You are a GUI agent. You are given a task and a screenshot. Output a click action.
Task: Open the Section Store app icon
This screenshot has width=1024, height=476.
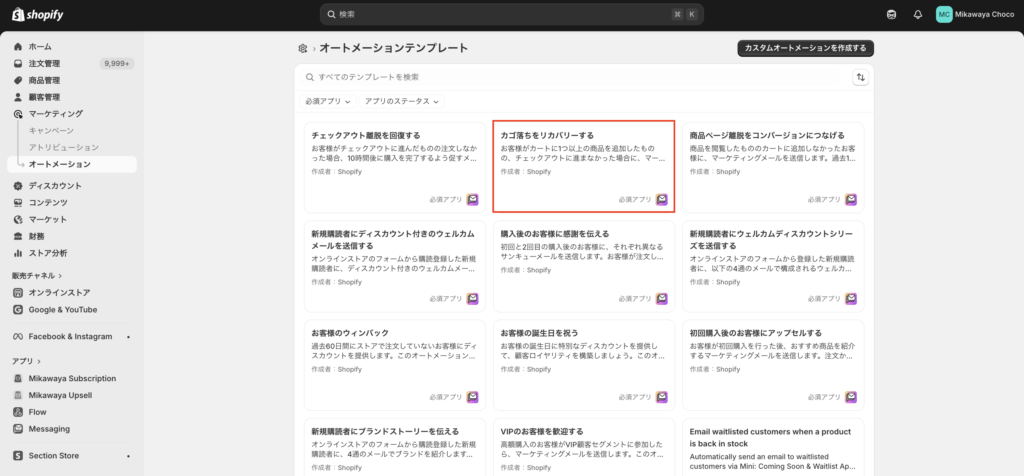coord(19,456)
